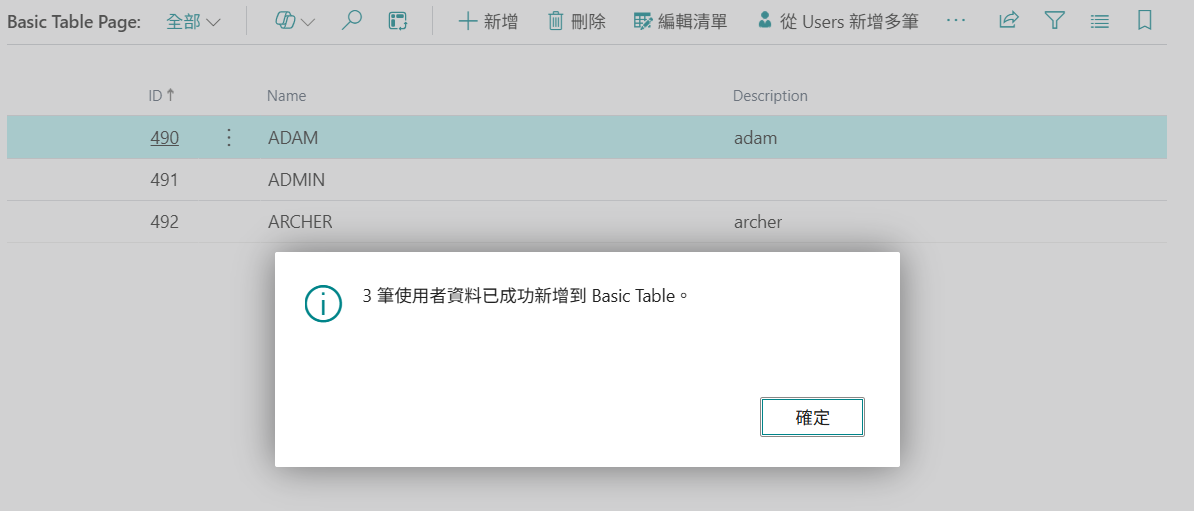Select the ARCHER row
Viewport: 1194px width, 511px height.
click(x=300, y=222)
